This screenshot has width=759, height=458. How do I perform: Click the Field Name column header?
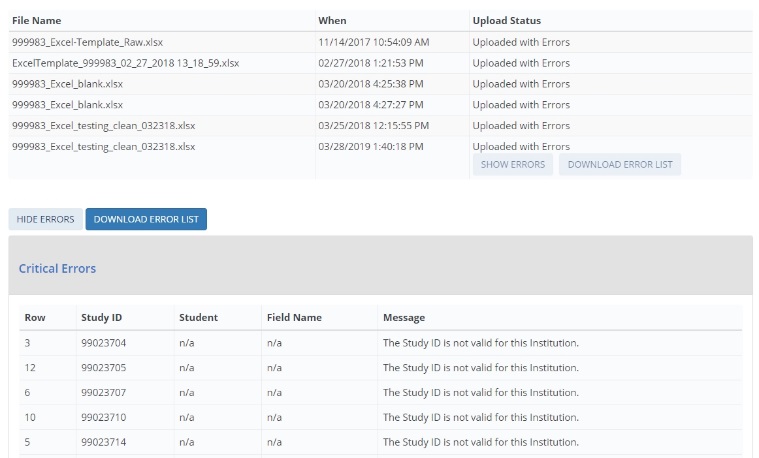tap(294, 317)
